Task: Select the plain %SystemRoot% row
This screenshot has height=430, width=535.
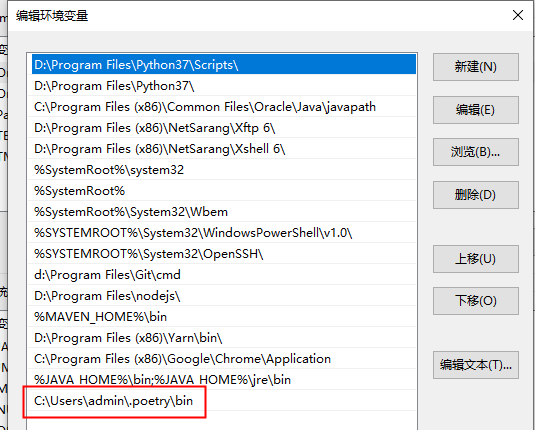Action: click(x=222, y=191)
